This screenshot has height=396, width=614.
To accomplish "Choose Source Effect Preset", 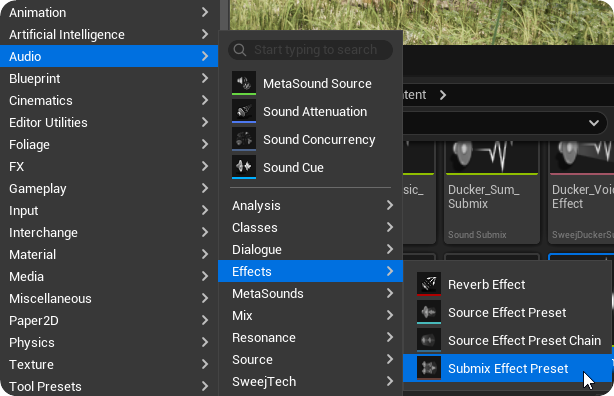I will (507, 312).
